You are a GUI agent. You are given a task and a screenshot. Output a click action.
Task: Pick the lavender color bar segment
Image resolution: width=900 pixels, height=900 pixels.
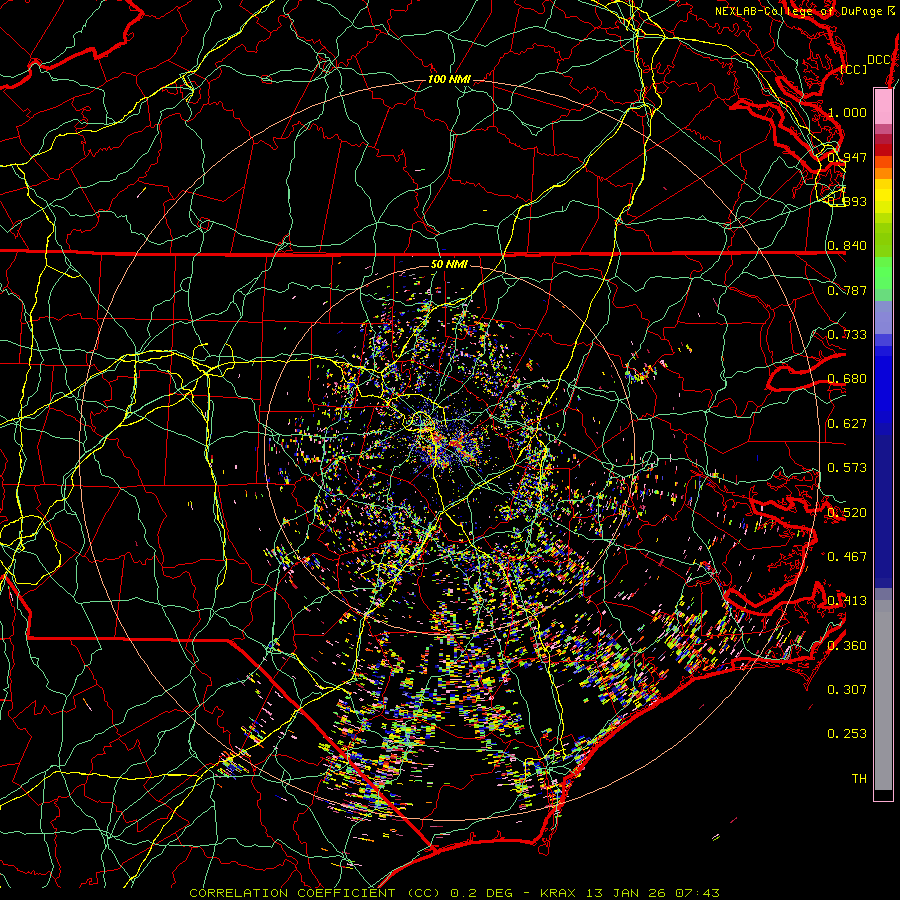[x=883, y=317]
